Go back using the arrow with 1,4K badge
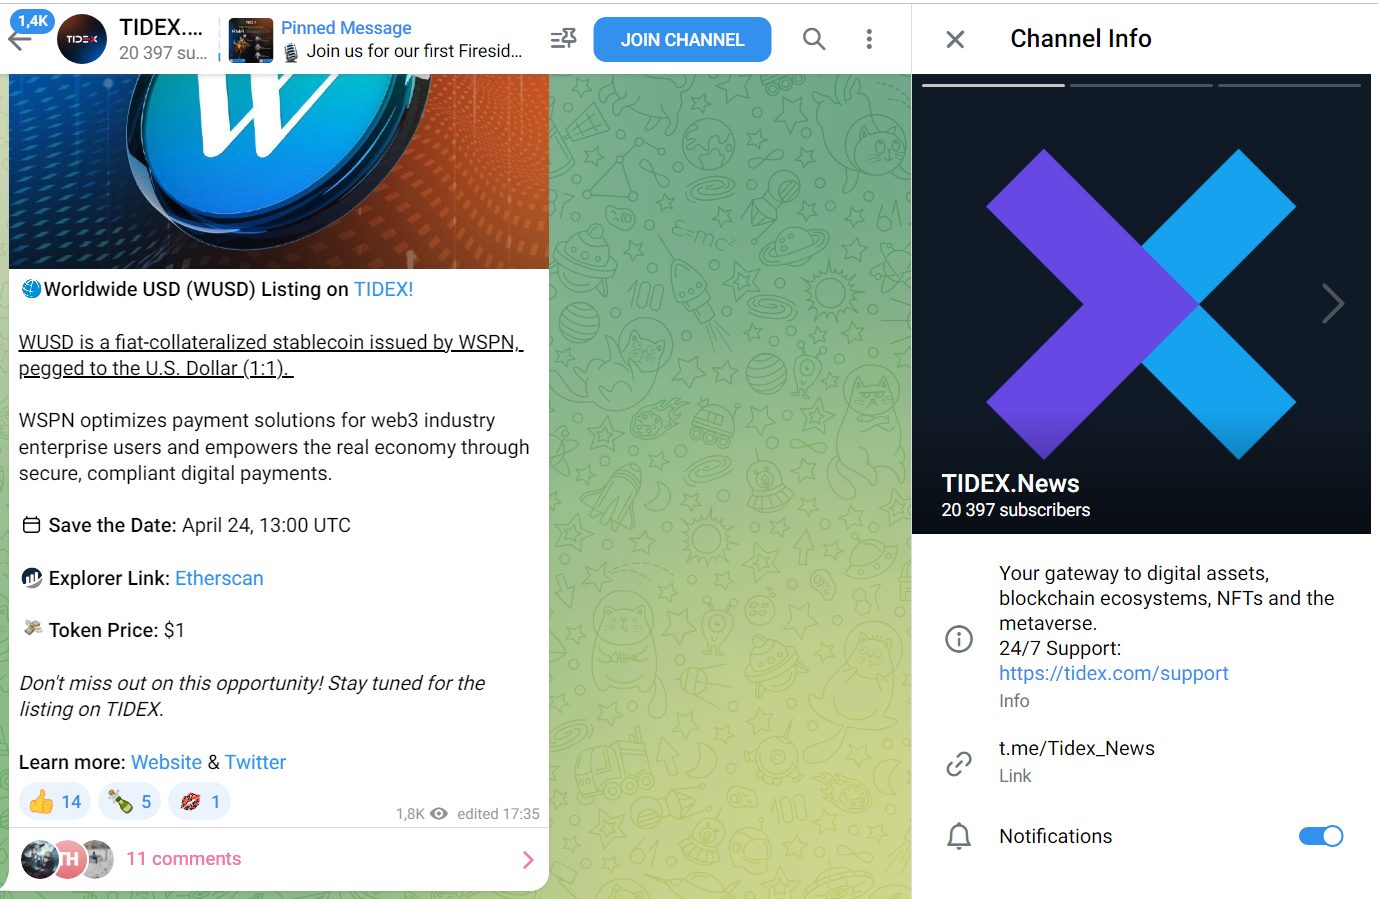 click(x=20, y=39)
